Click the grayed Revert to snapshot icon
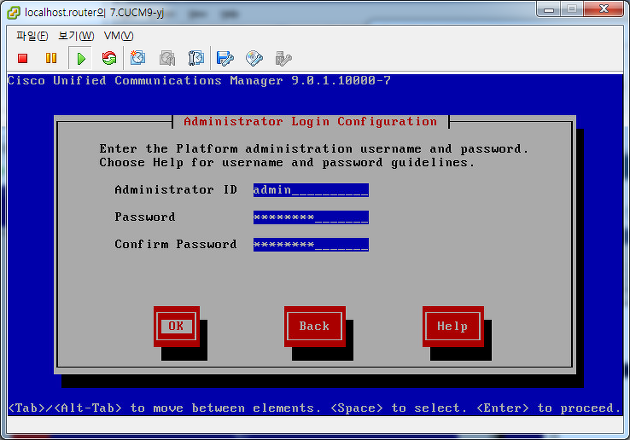Viewport: 630px width, 440px height. [167, 58]
